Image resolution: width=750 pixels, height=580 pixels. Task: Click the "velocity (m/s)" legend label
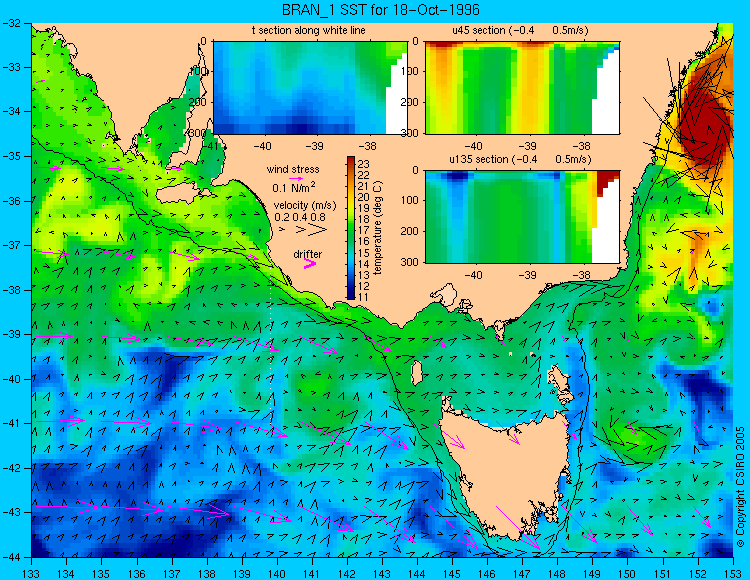(305, 206)
